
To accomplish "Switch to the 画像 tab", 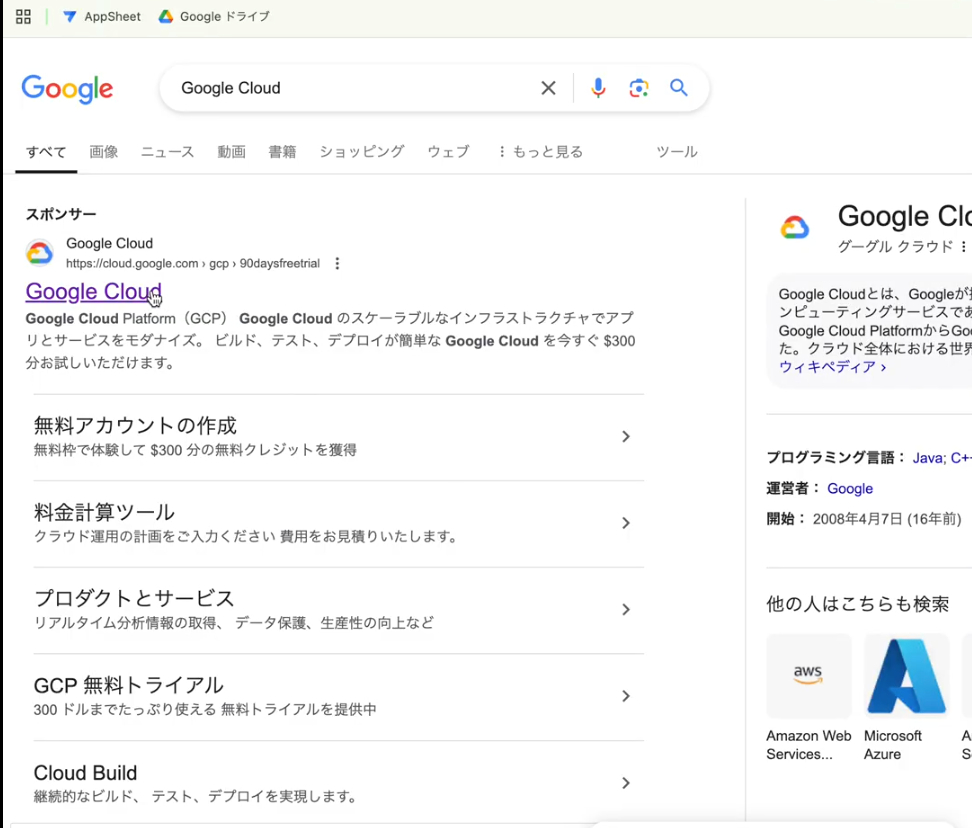I will click(104, 152).
